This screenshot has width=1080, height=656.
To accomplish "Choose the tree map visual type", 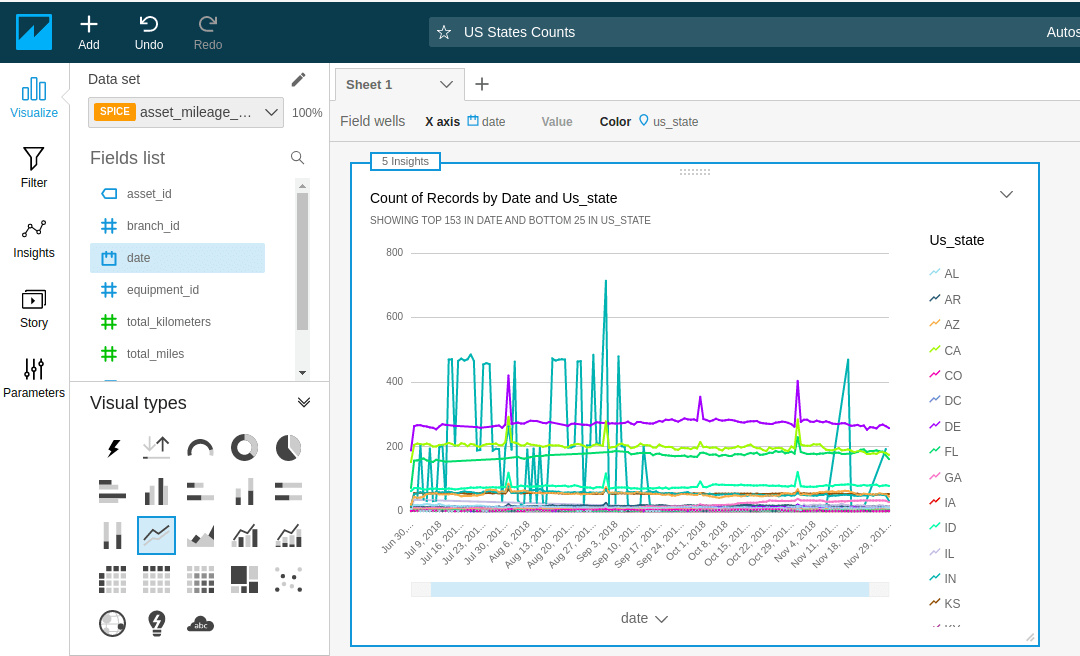I will (x=244, y=579).
